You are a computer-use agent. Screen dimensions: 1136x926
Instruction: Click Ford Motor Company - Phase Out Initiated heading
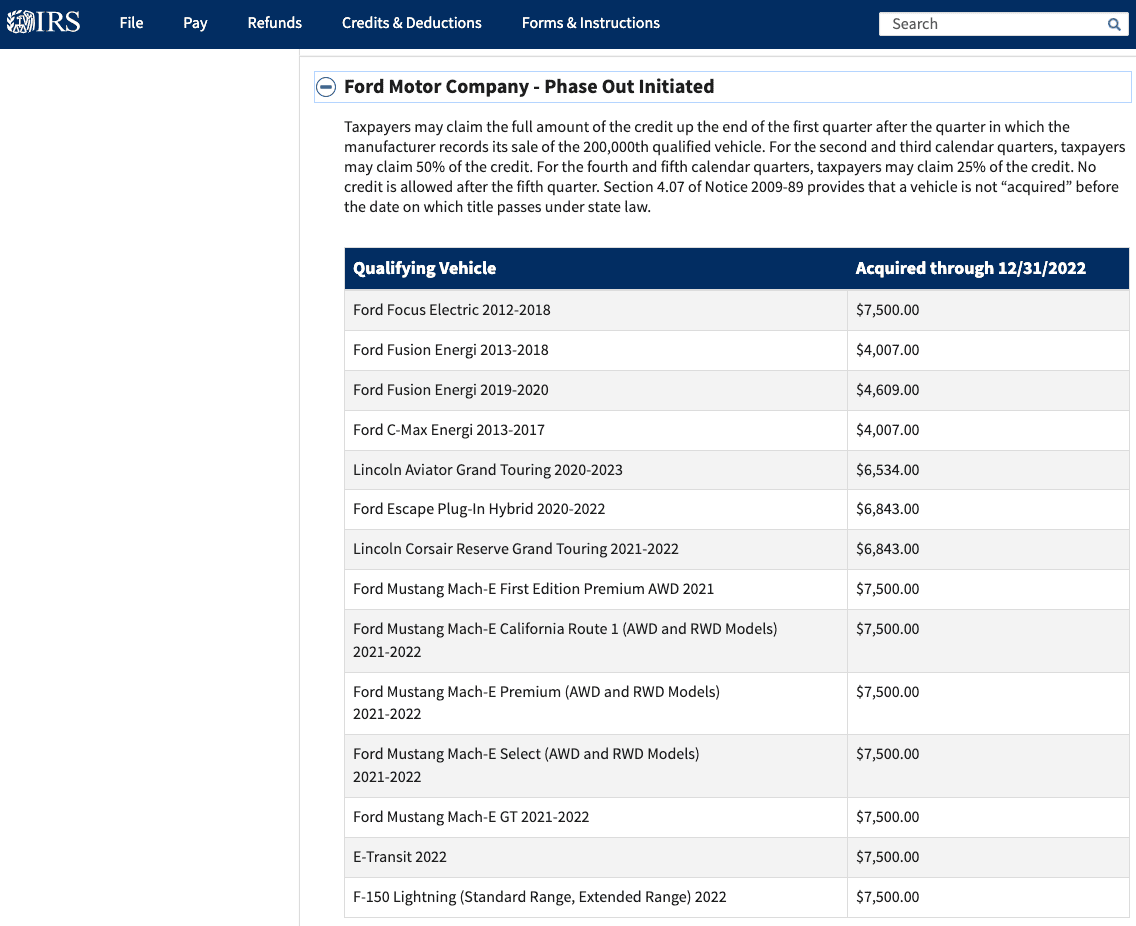529,87
